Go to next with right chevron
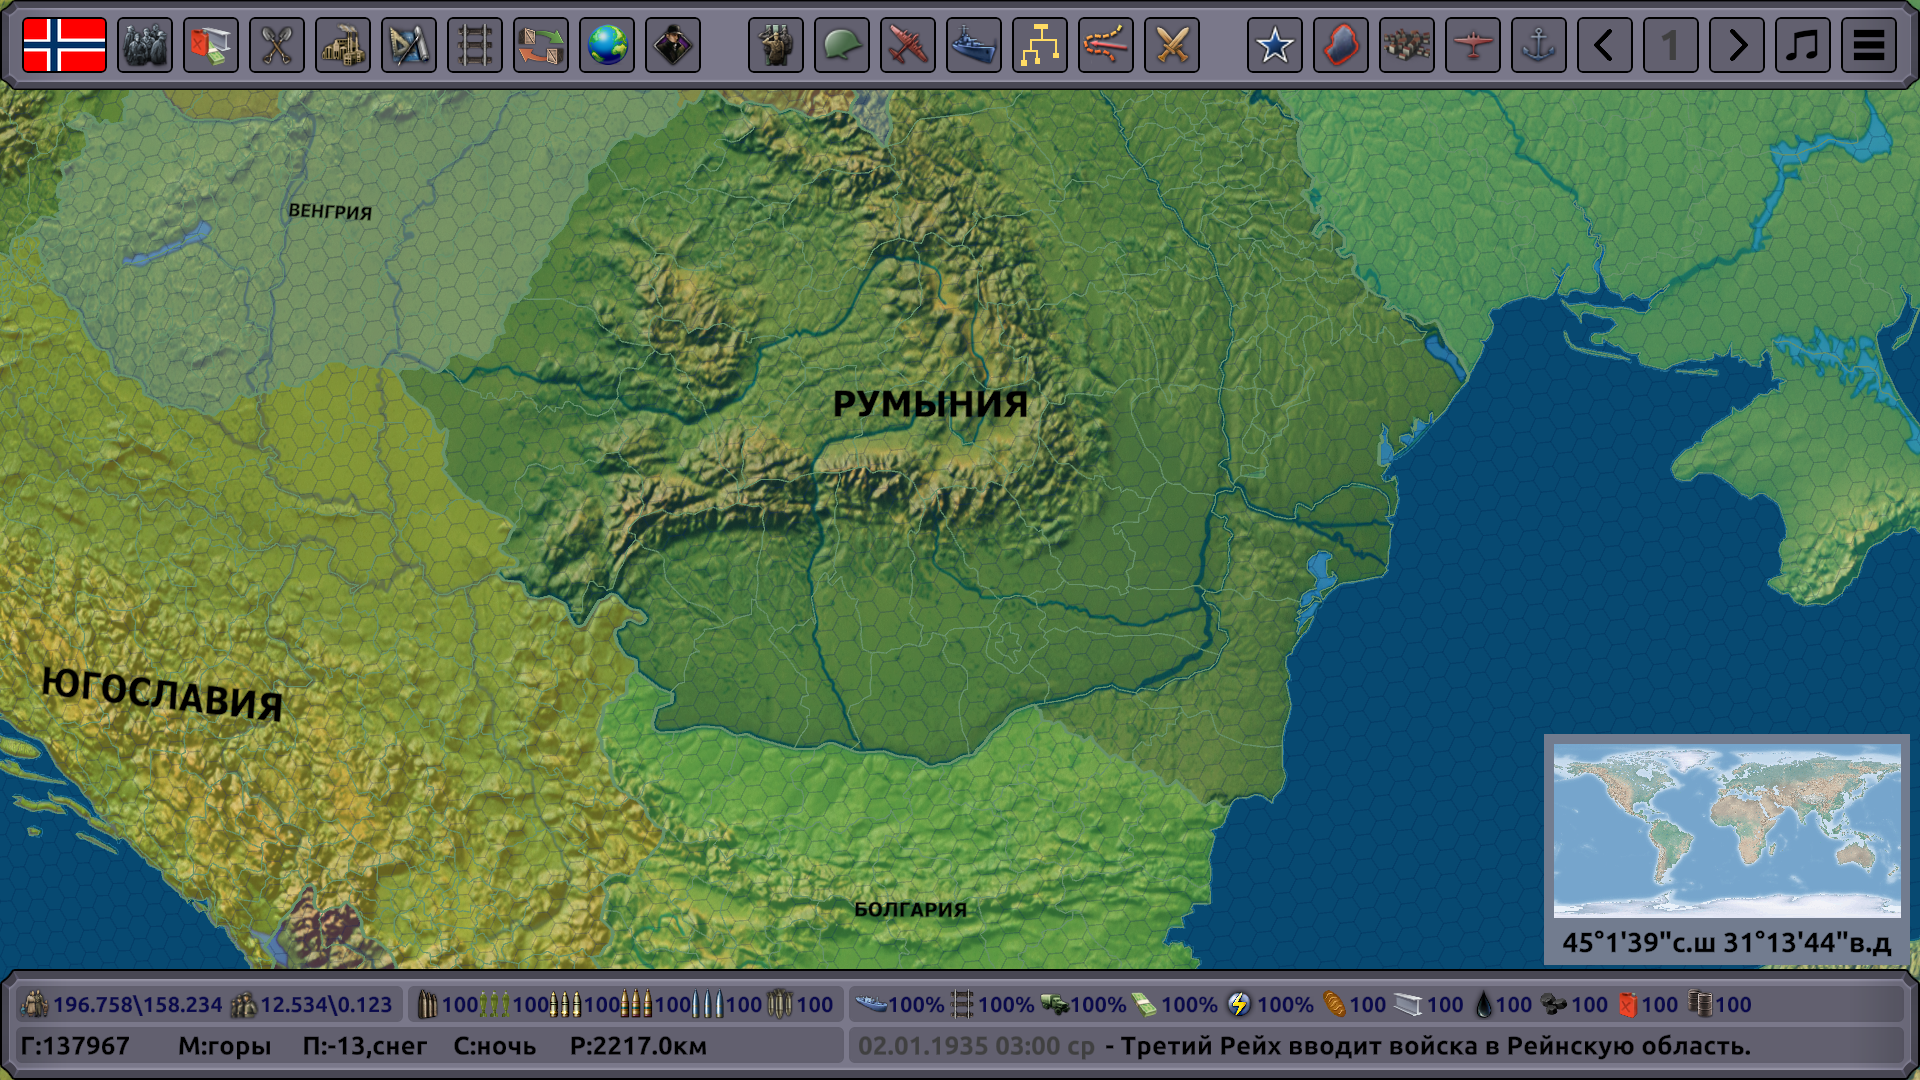The image size is (1920, 1080). click(x=1736, y=45)
